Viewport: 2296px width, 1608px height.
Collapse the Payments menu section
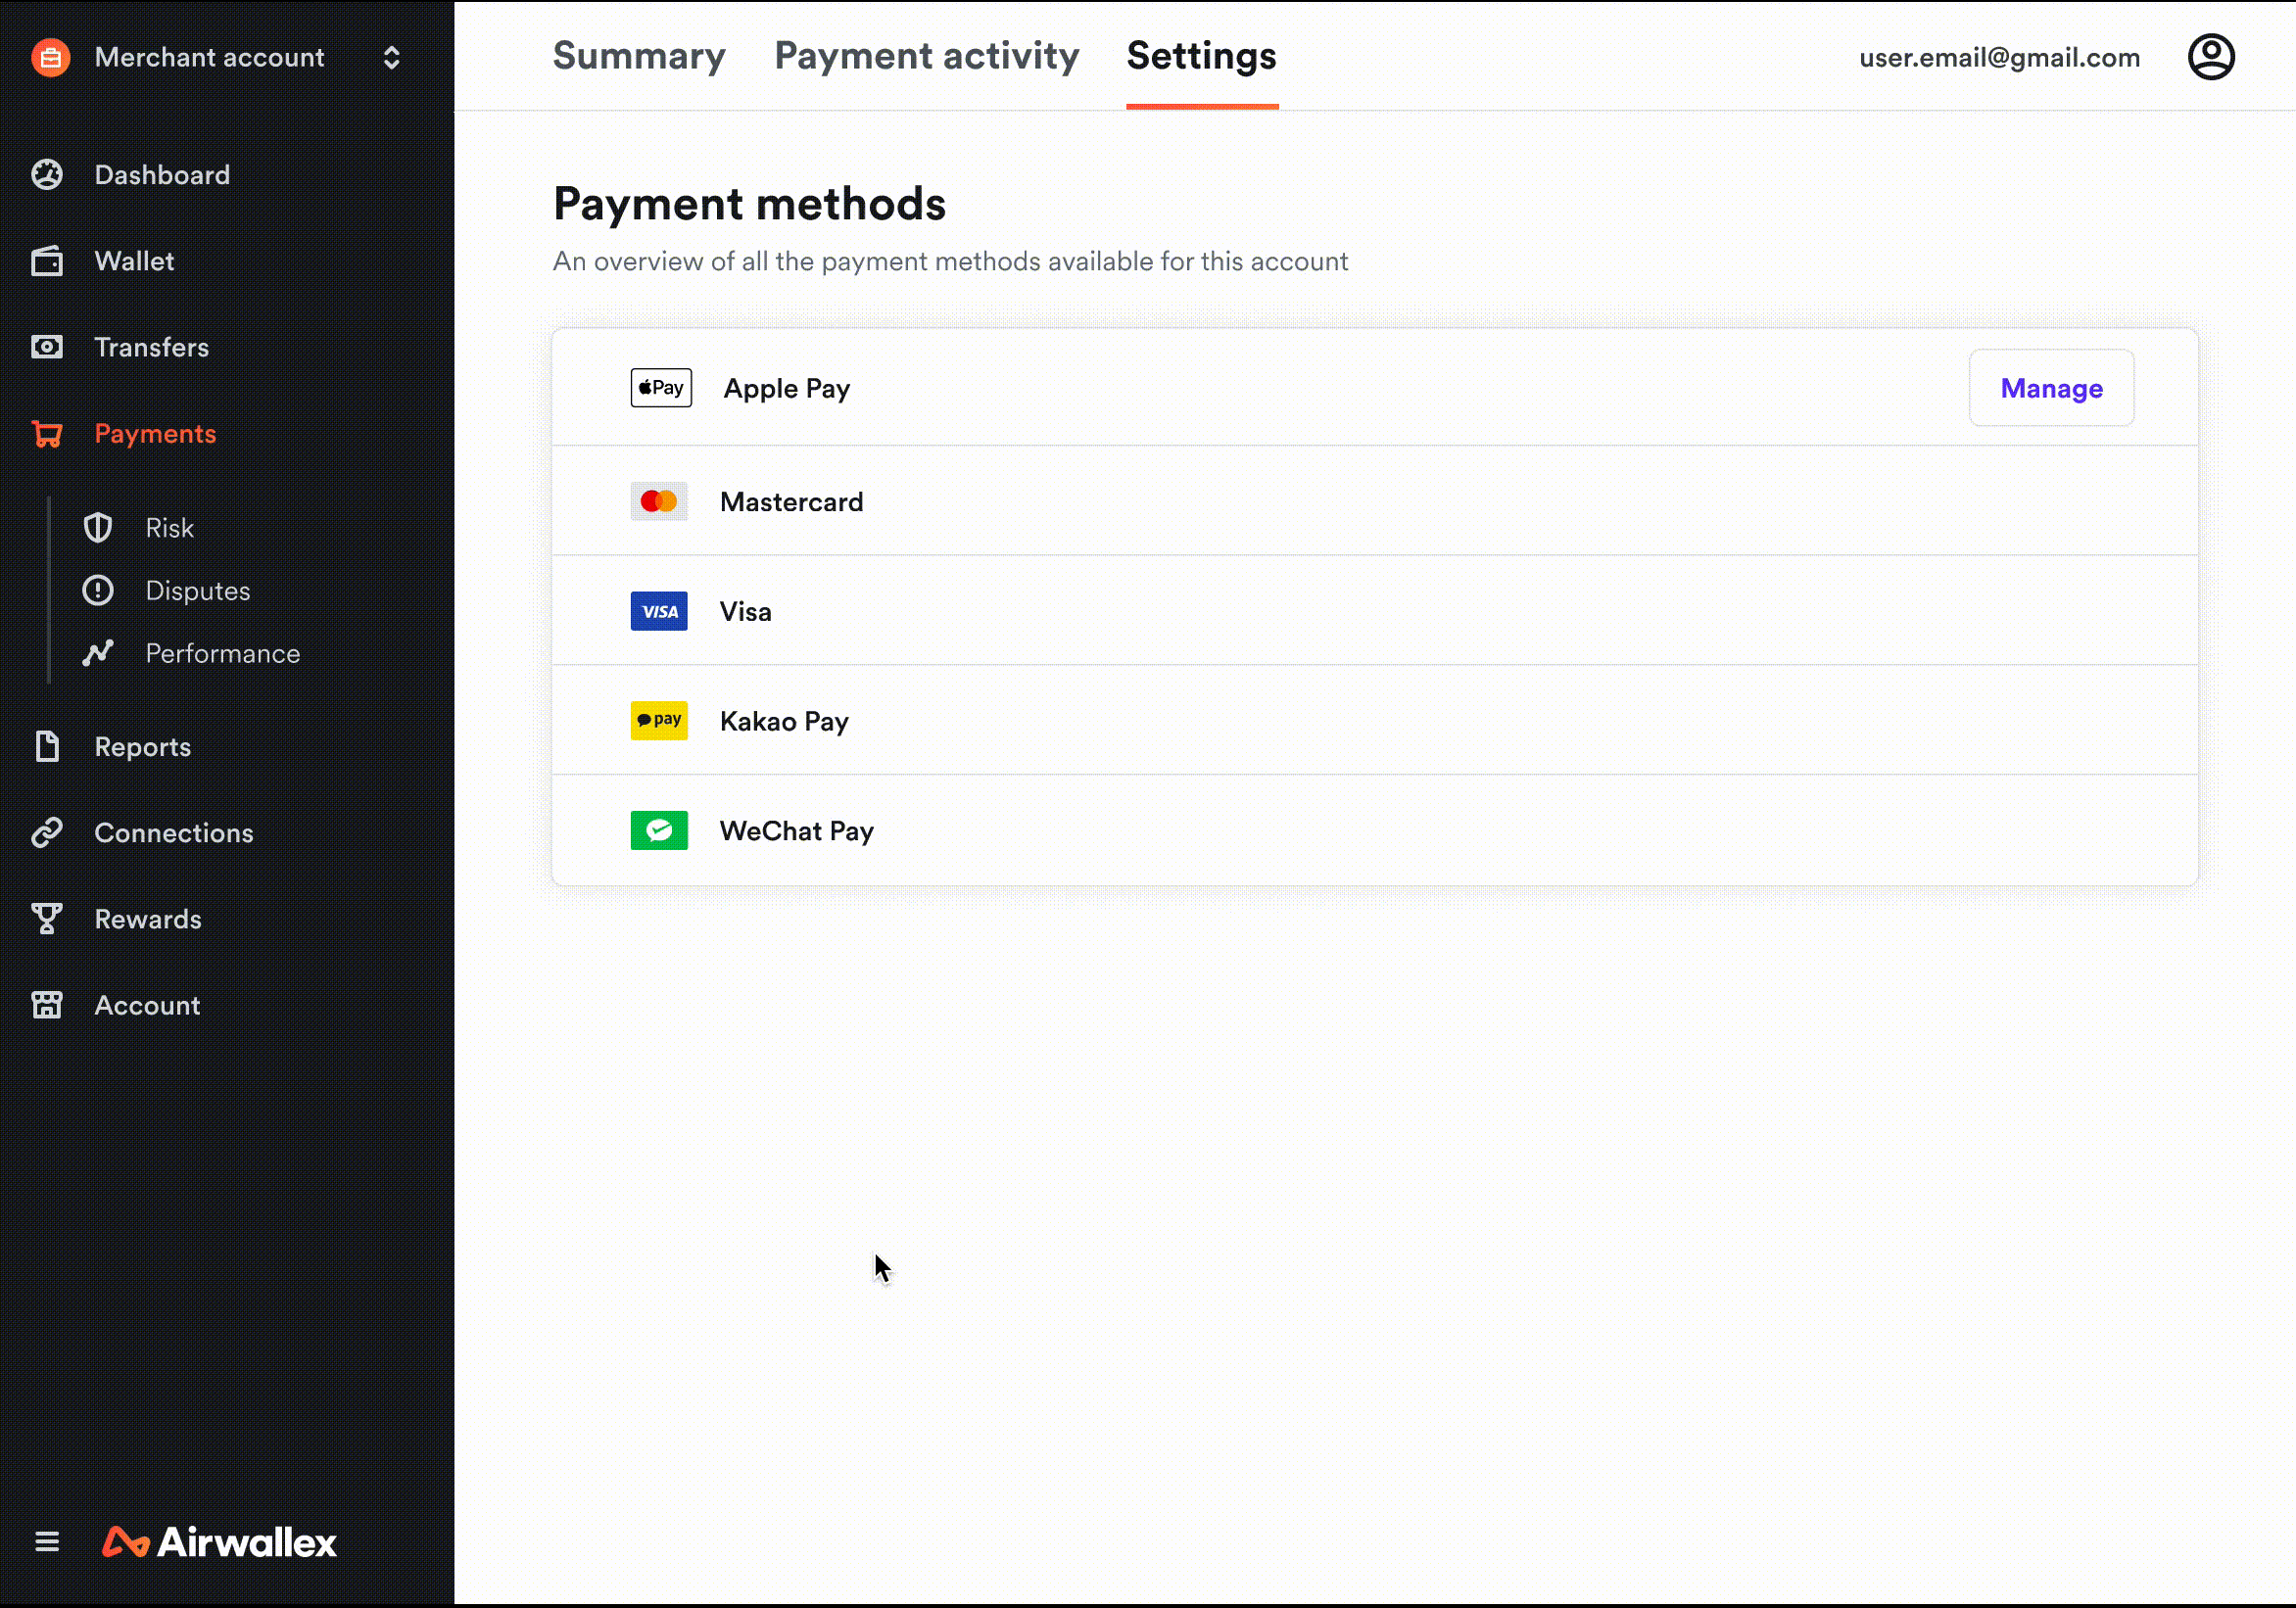point(155,434)
